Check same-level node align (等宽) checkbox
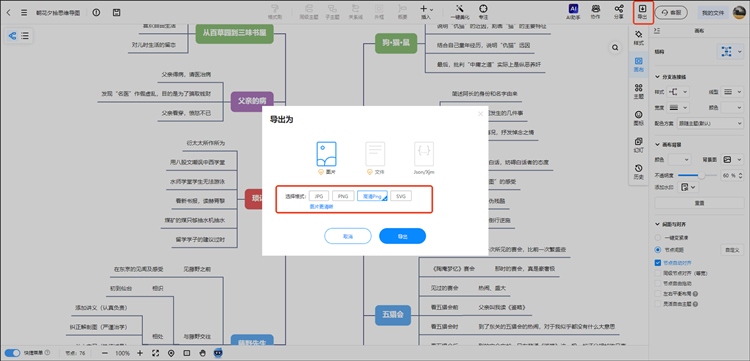 tap(658, 273)
